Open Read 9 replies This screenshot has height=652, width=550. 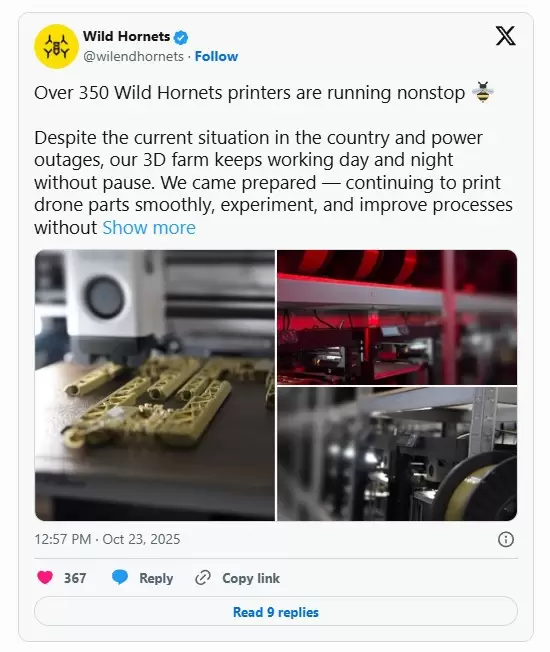pyautogui.click(x=276, y=611)
